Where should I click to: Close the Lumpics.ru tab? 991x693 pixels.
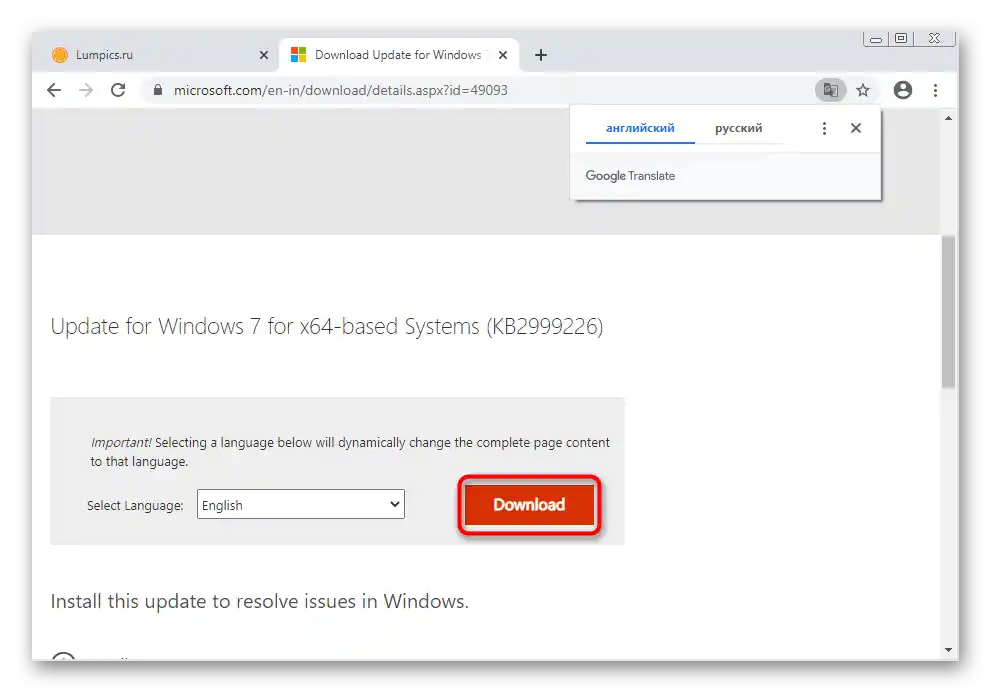pos(264,55)
